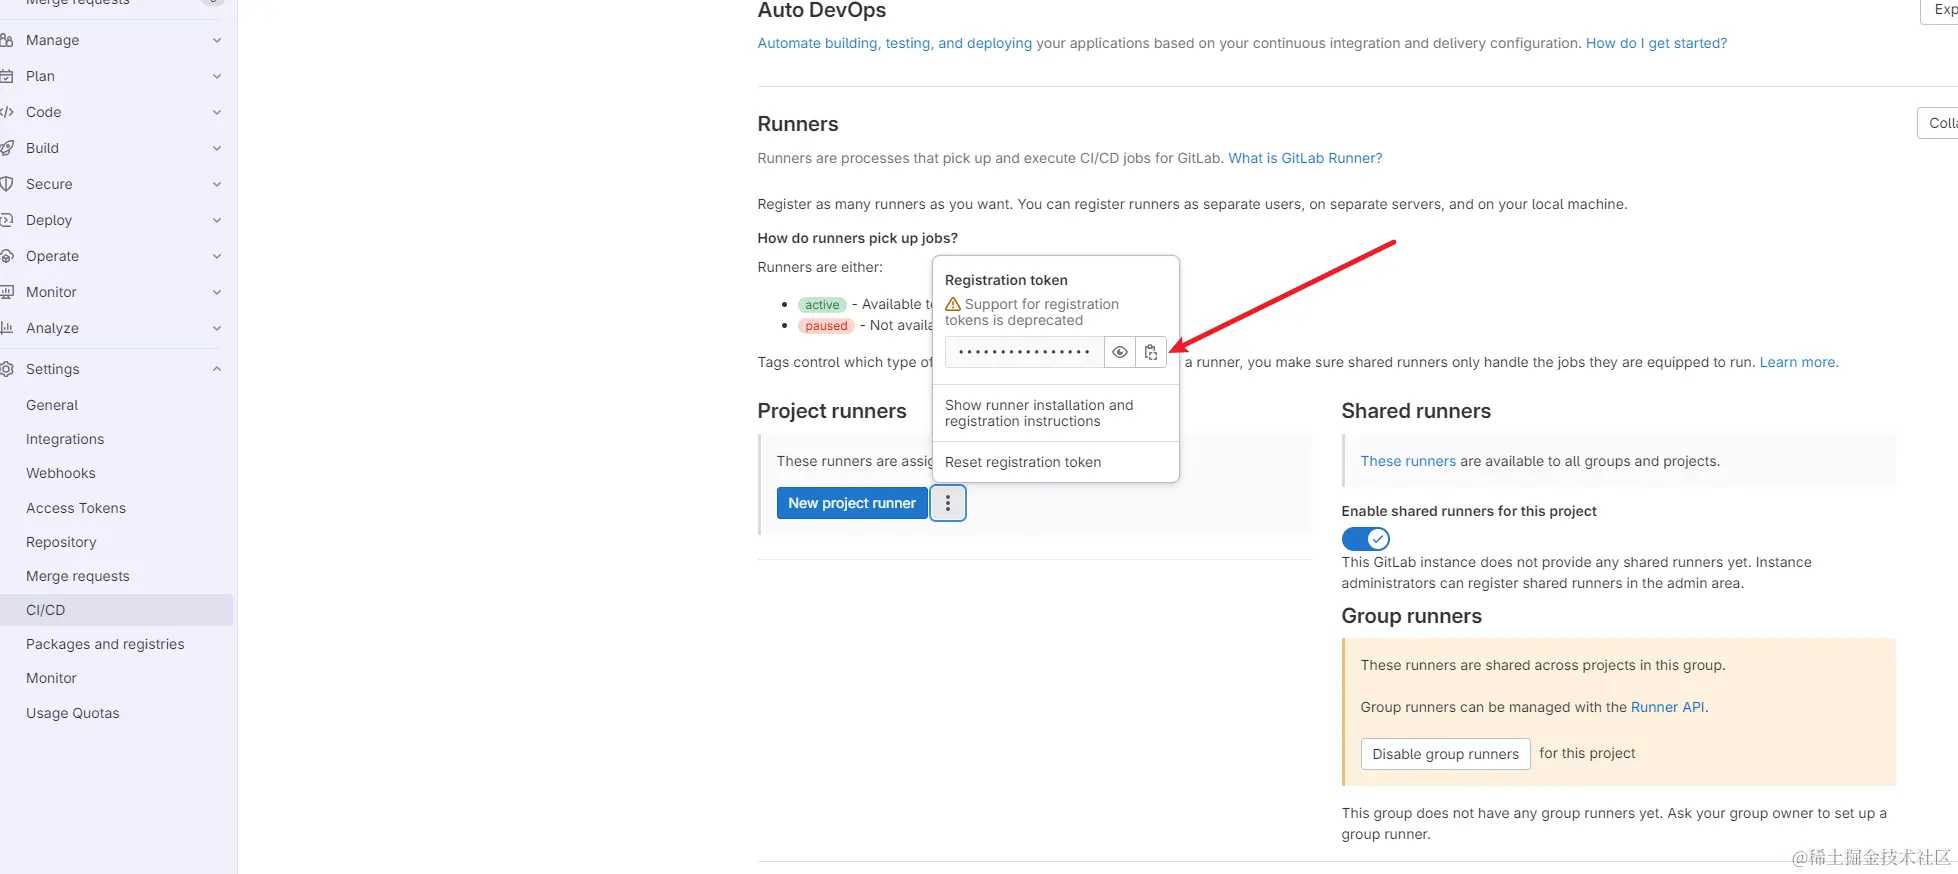Viewport: 1958px width, 874px height.
Task: Open Show runner installation and registration instructions
Action: pyautogui.click(x=1039, y=413)
